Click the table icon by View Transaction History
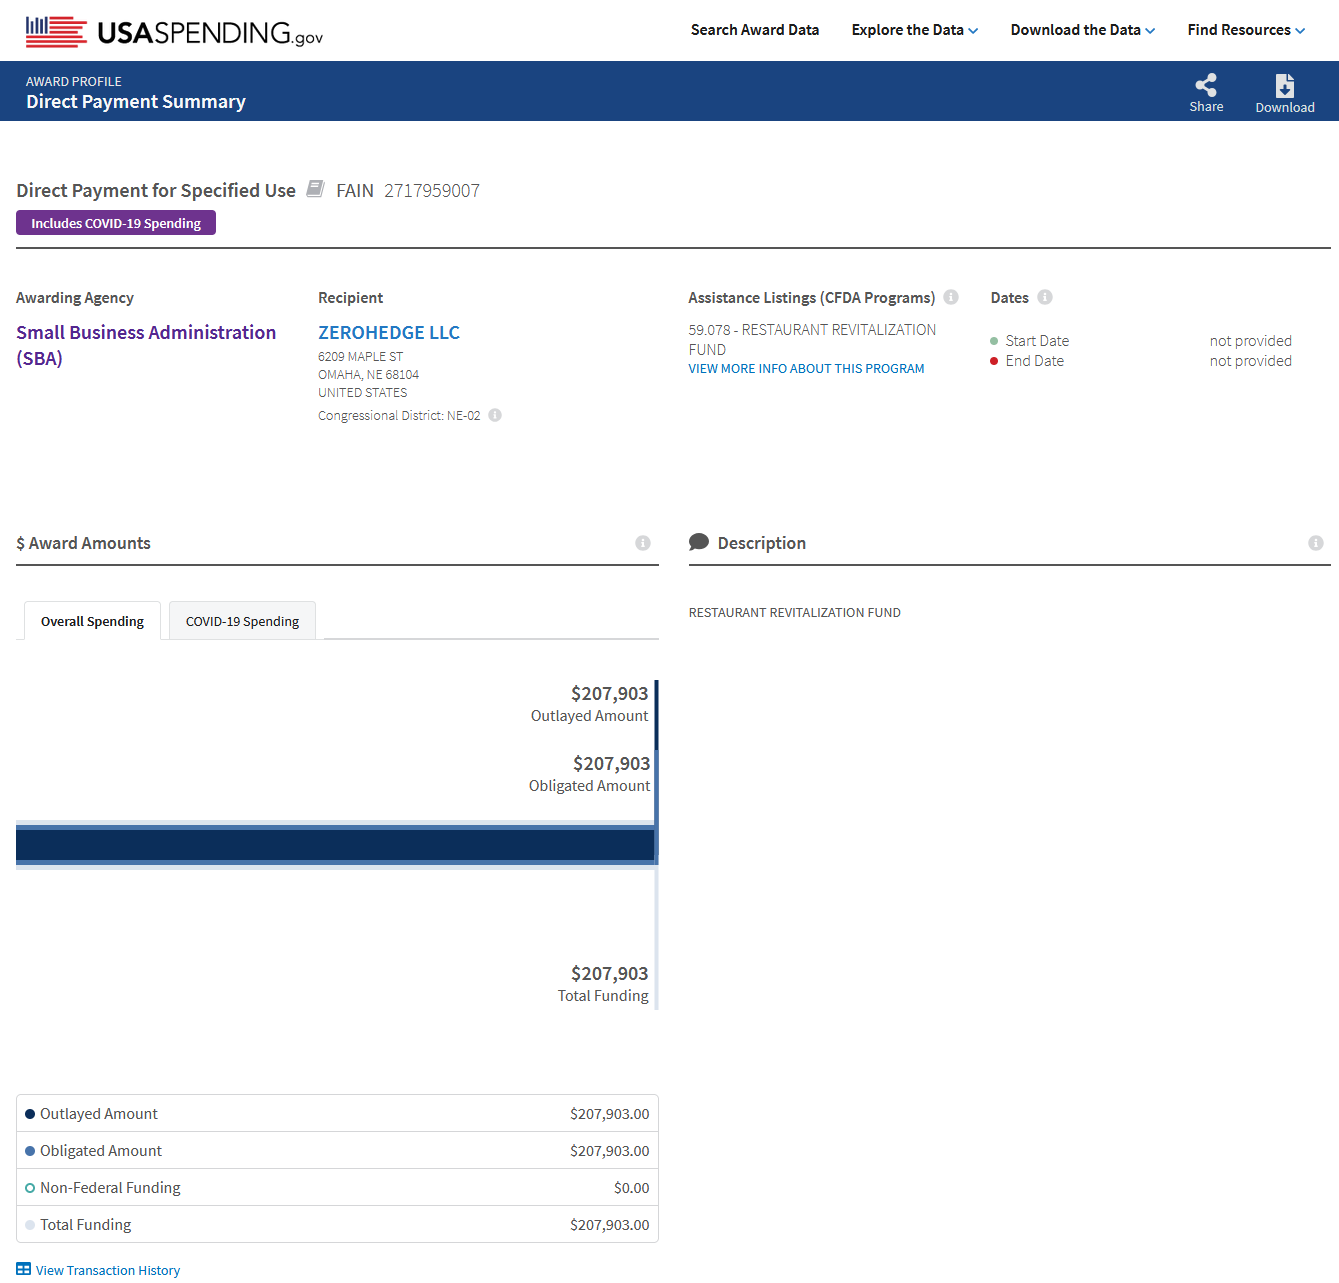 [x=24, y=1269]
